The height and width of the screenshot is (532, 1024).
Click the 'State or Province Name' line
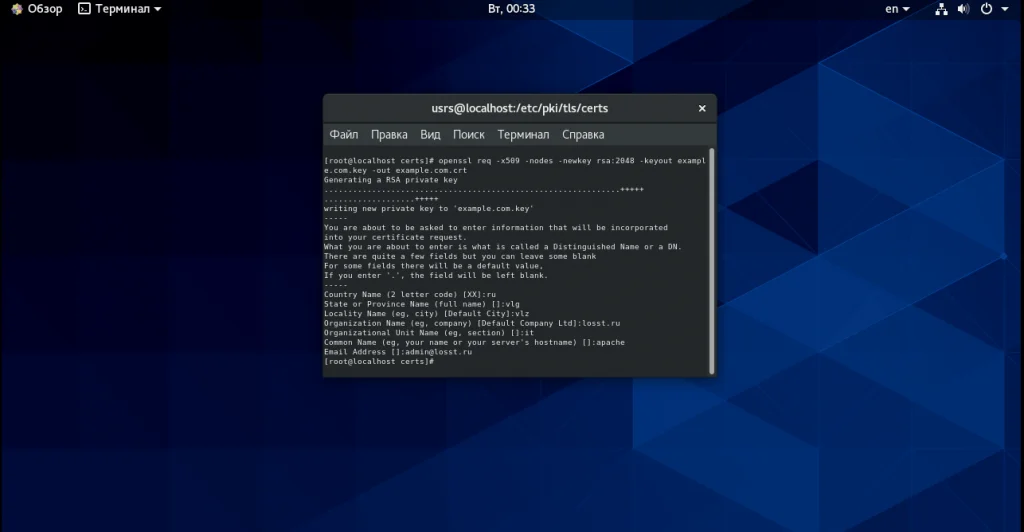pos(422,304)
